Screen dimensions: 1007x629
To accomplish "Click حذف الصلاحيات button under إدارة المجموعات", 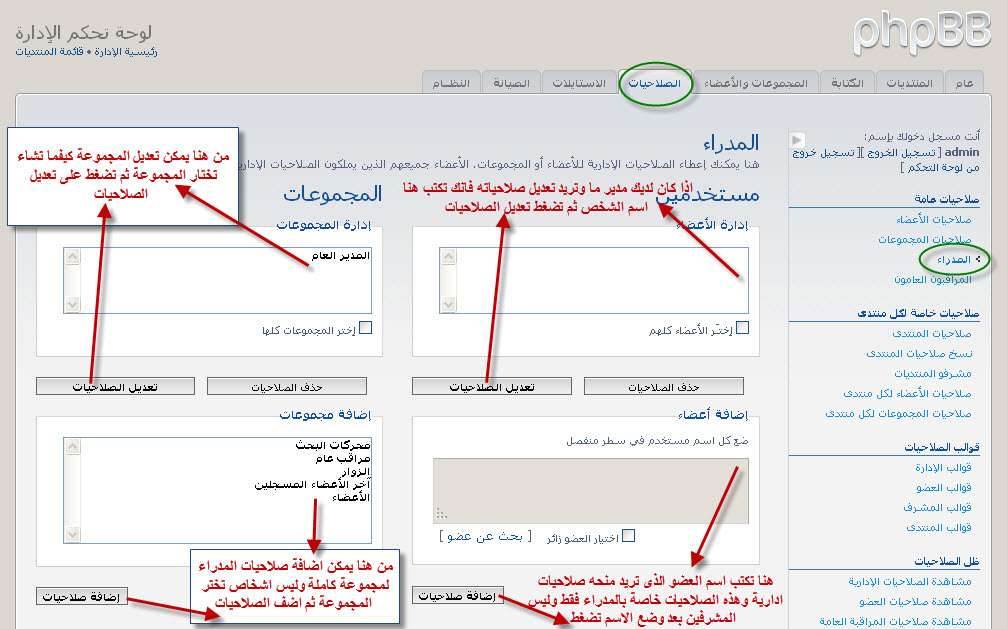I will click(286, 387).
